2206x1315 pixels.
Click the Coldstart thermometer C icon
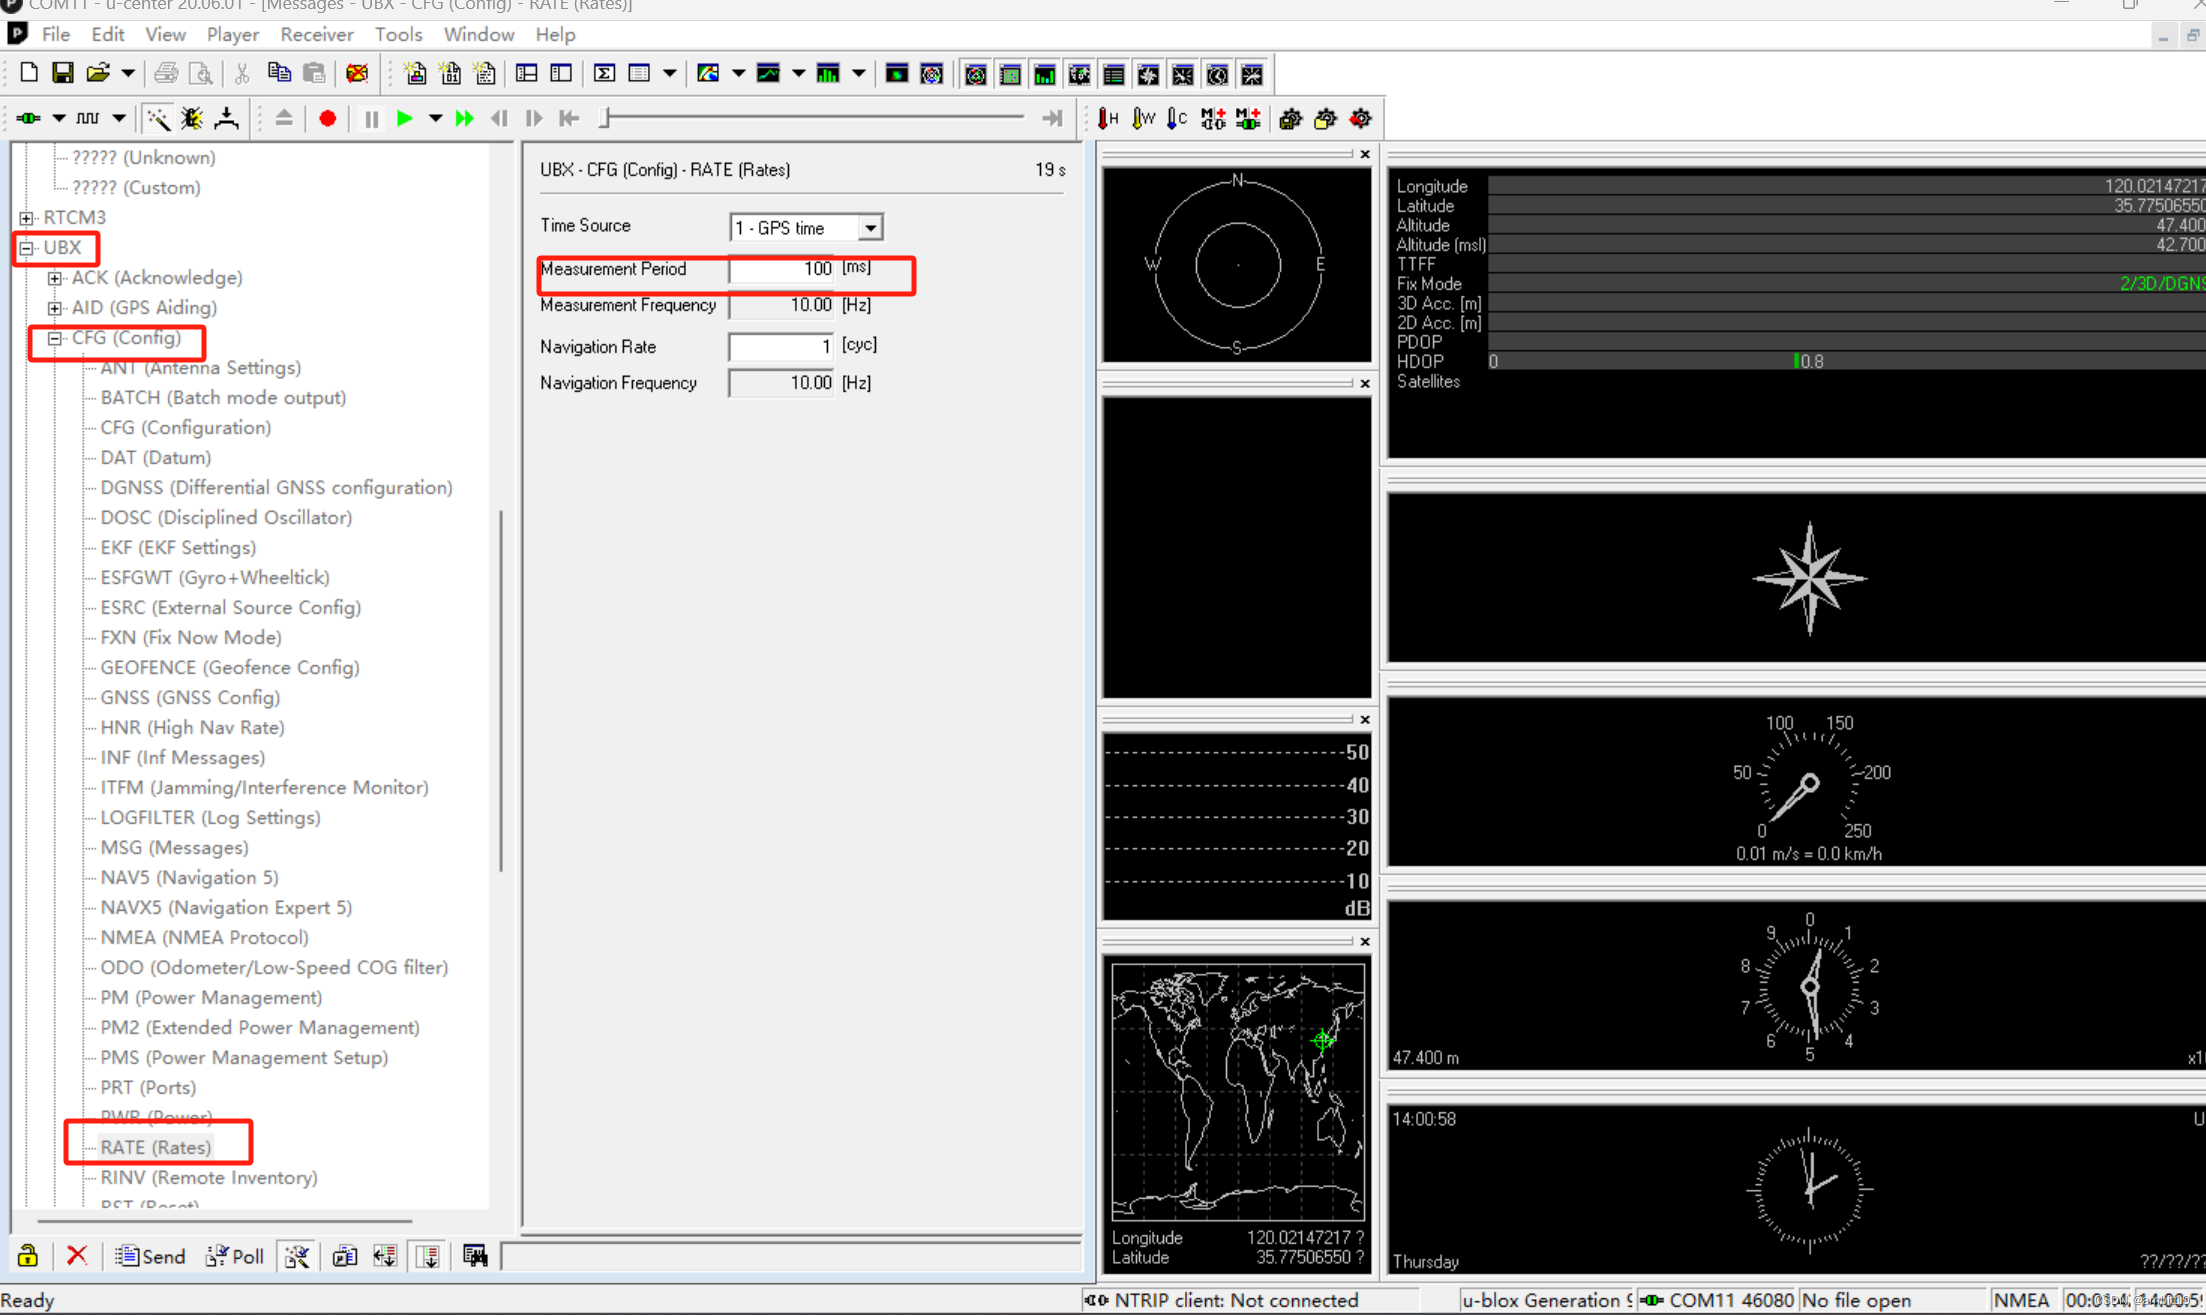click(x=1177, y=119)
